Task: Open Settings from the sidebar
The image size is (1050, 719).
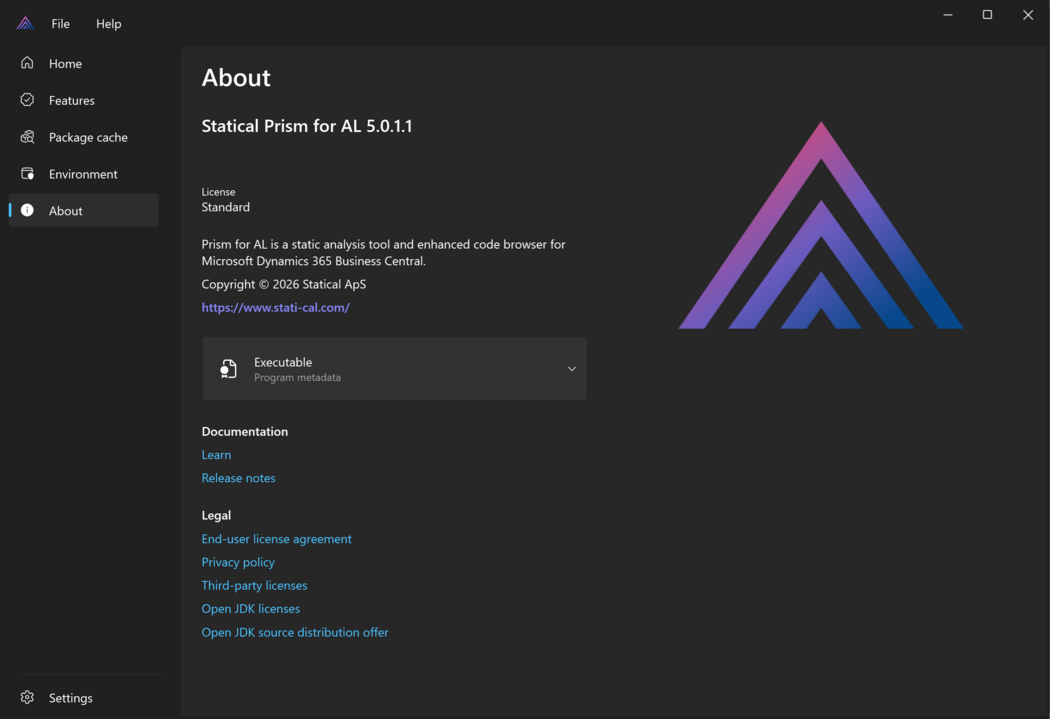Action: click(84, 698)
